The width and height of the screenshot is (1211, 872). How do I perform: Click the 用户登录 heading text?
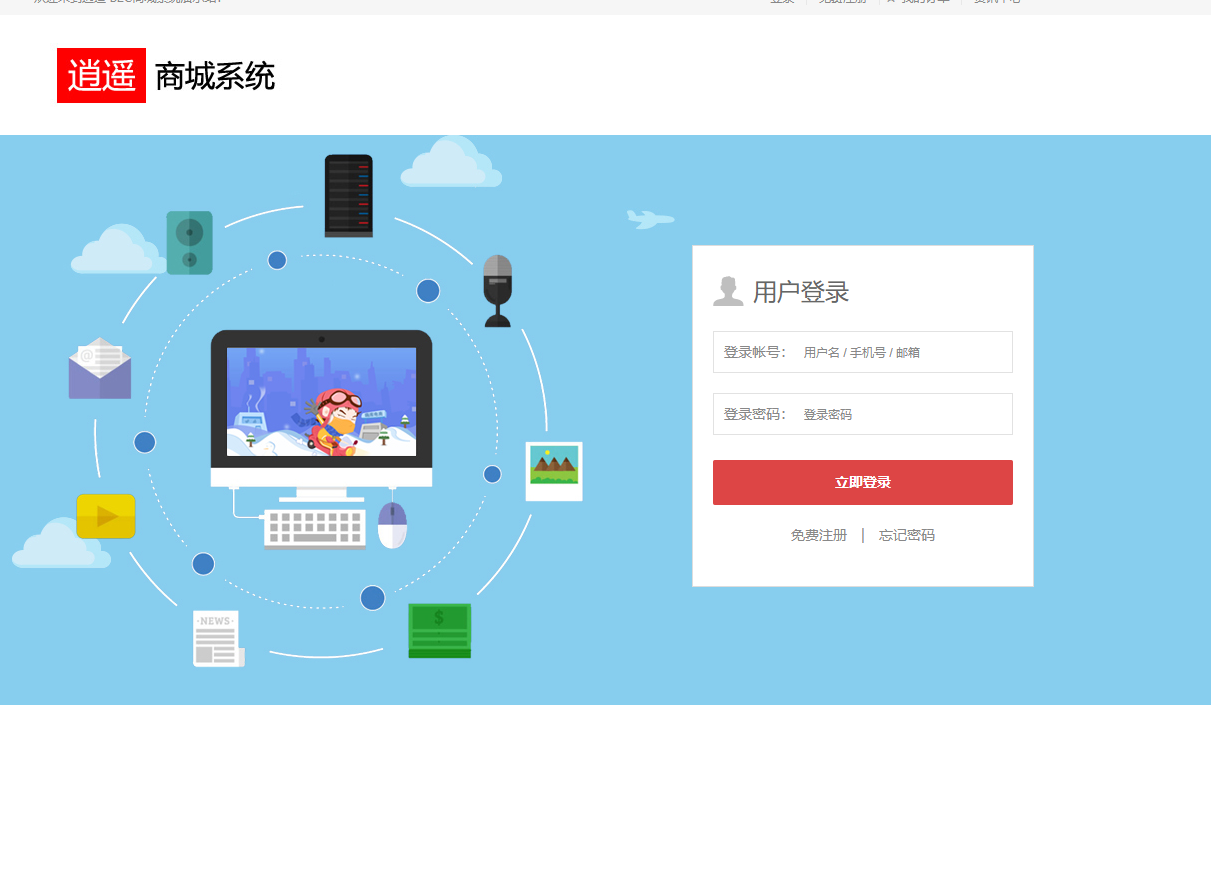pyautogui.click(x=801, y=292)
